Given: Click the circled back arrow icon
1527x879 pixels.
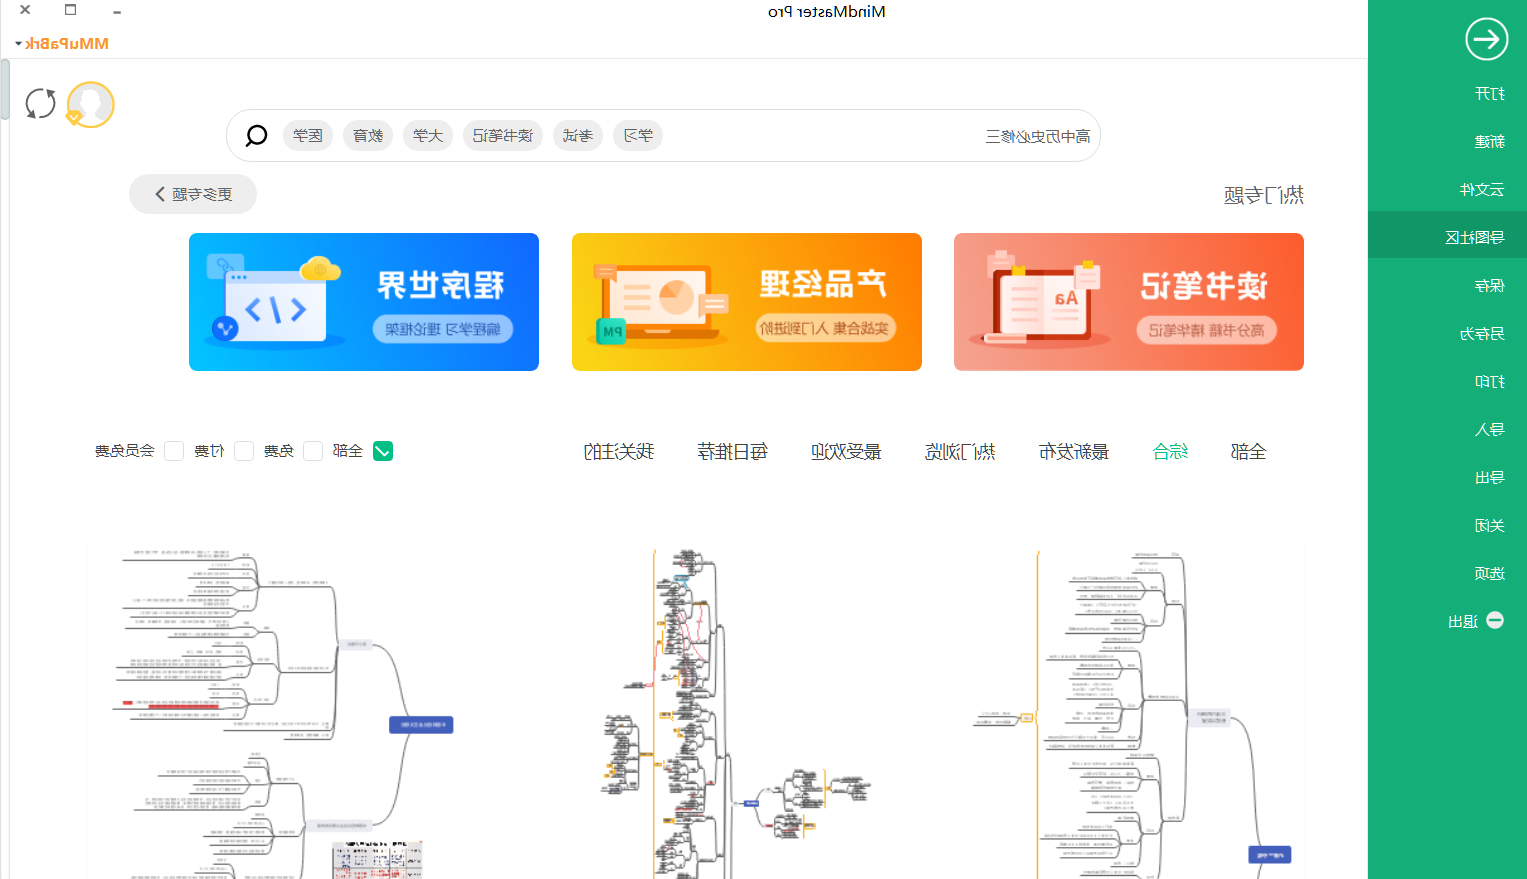Looking at the screenshot, I should tap(1486, 40).
